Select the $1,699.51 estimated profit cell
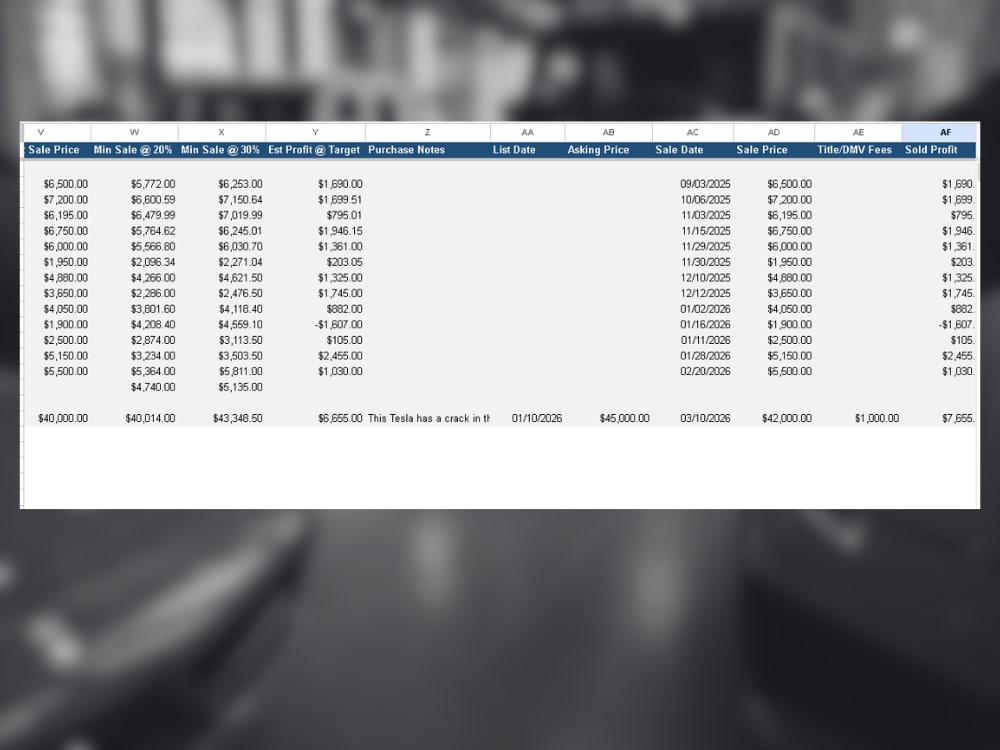The image size is (1000, 750). (315, 200)
